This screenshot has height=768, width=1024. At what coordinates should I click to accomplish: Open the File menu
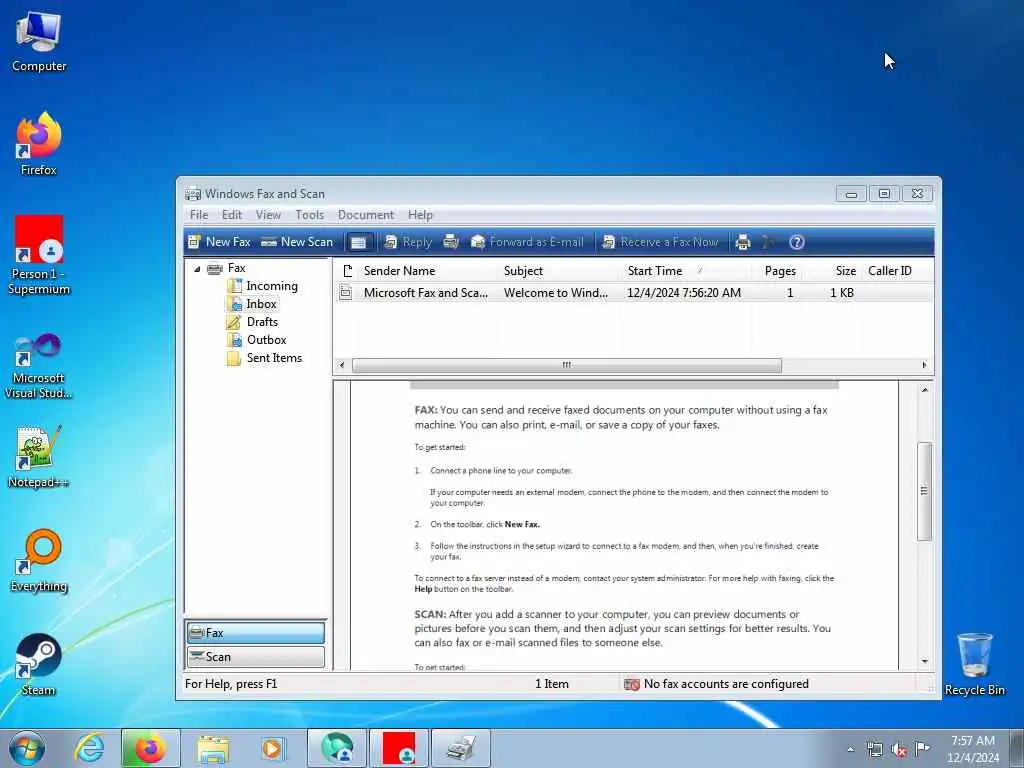coord(199,215)
